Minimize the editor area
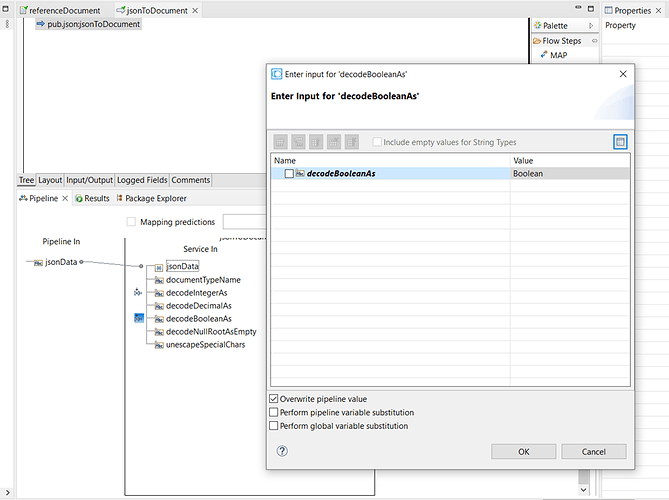 coord(578,8)
